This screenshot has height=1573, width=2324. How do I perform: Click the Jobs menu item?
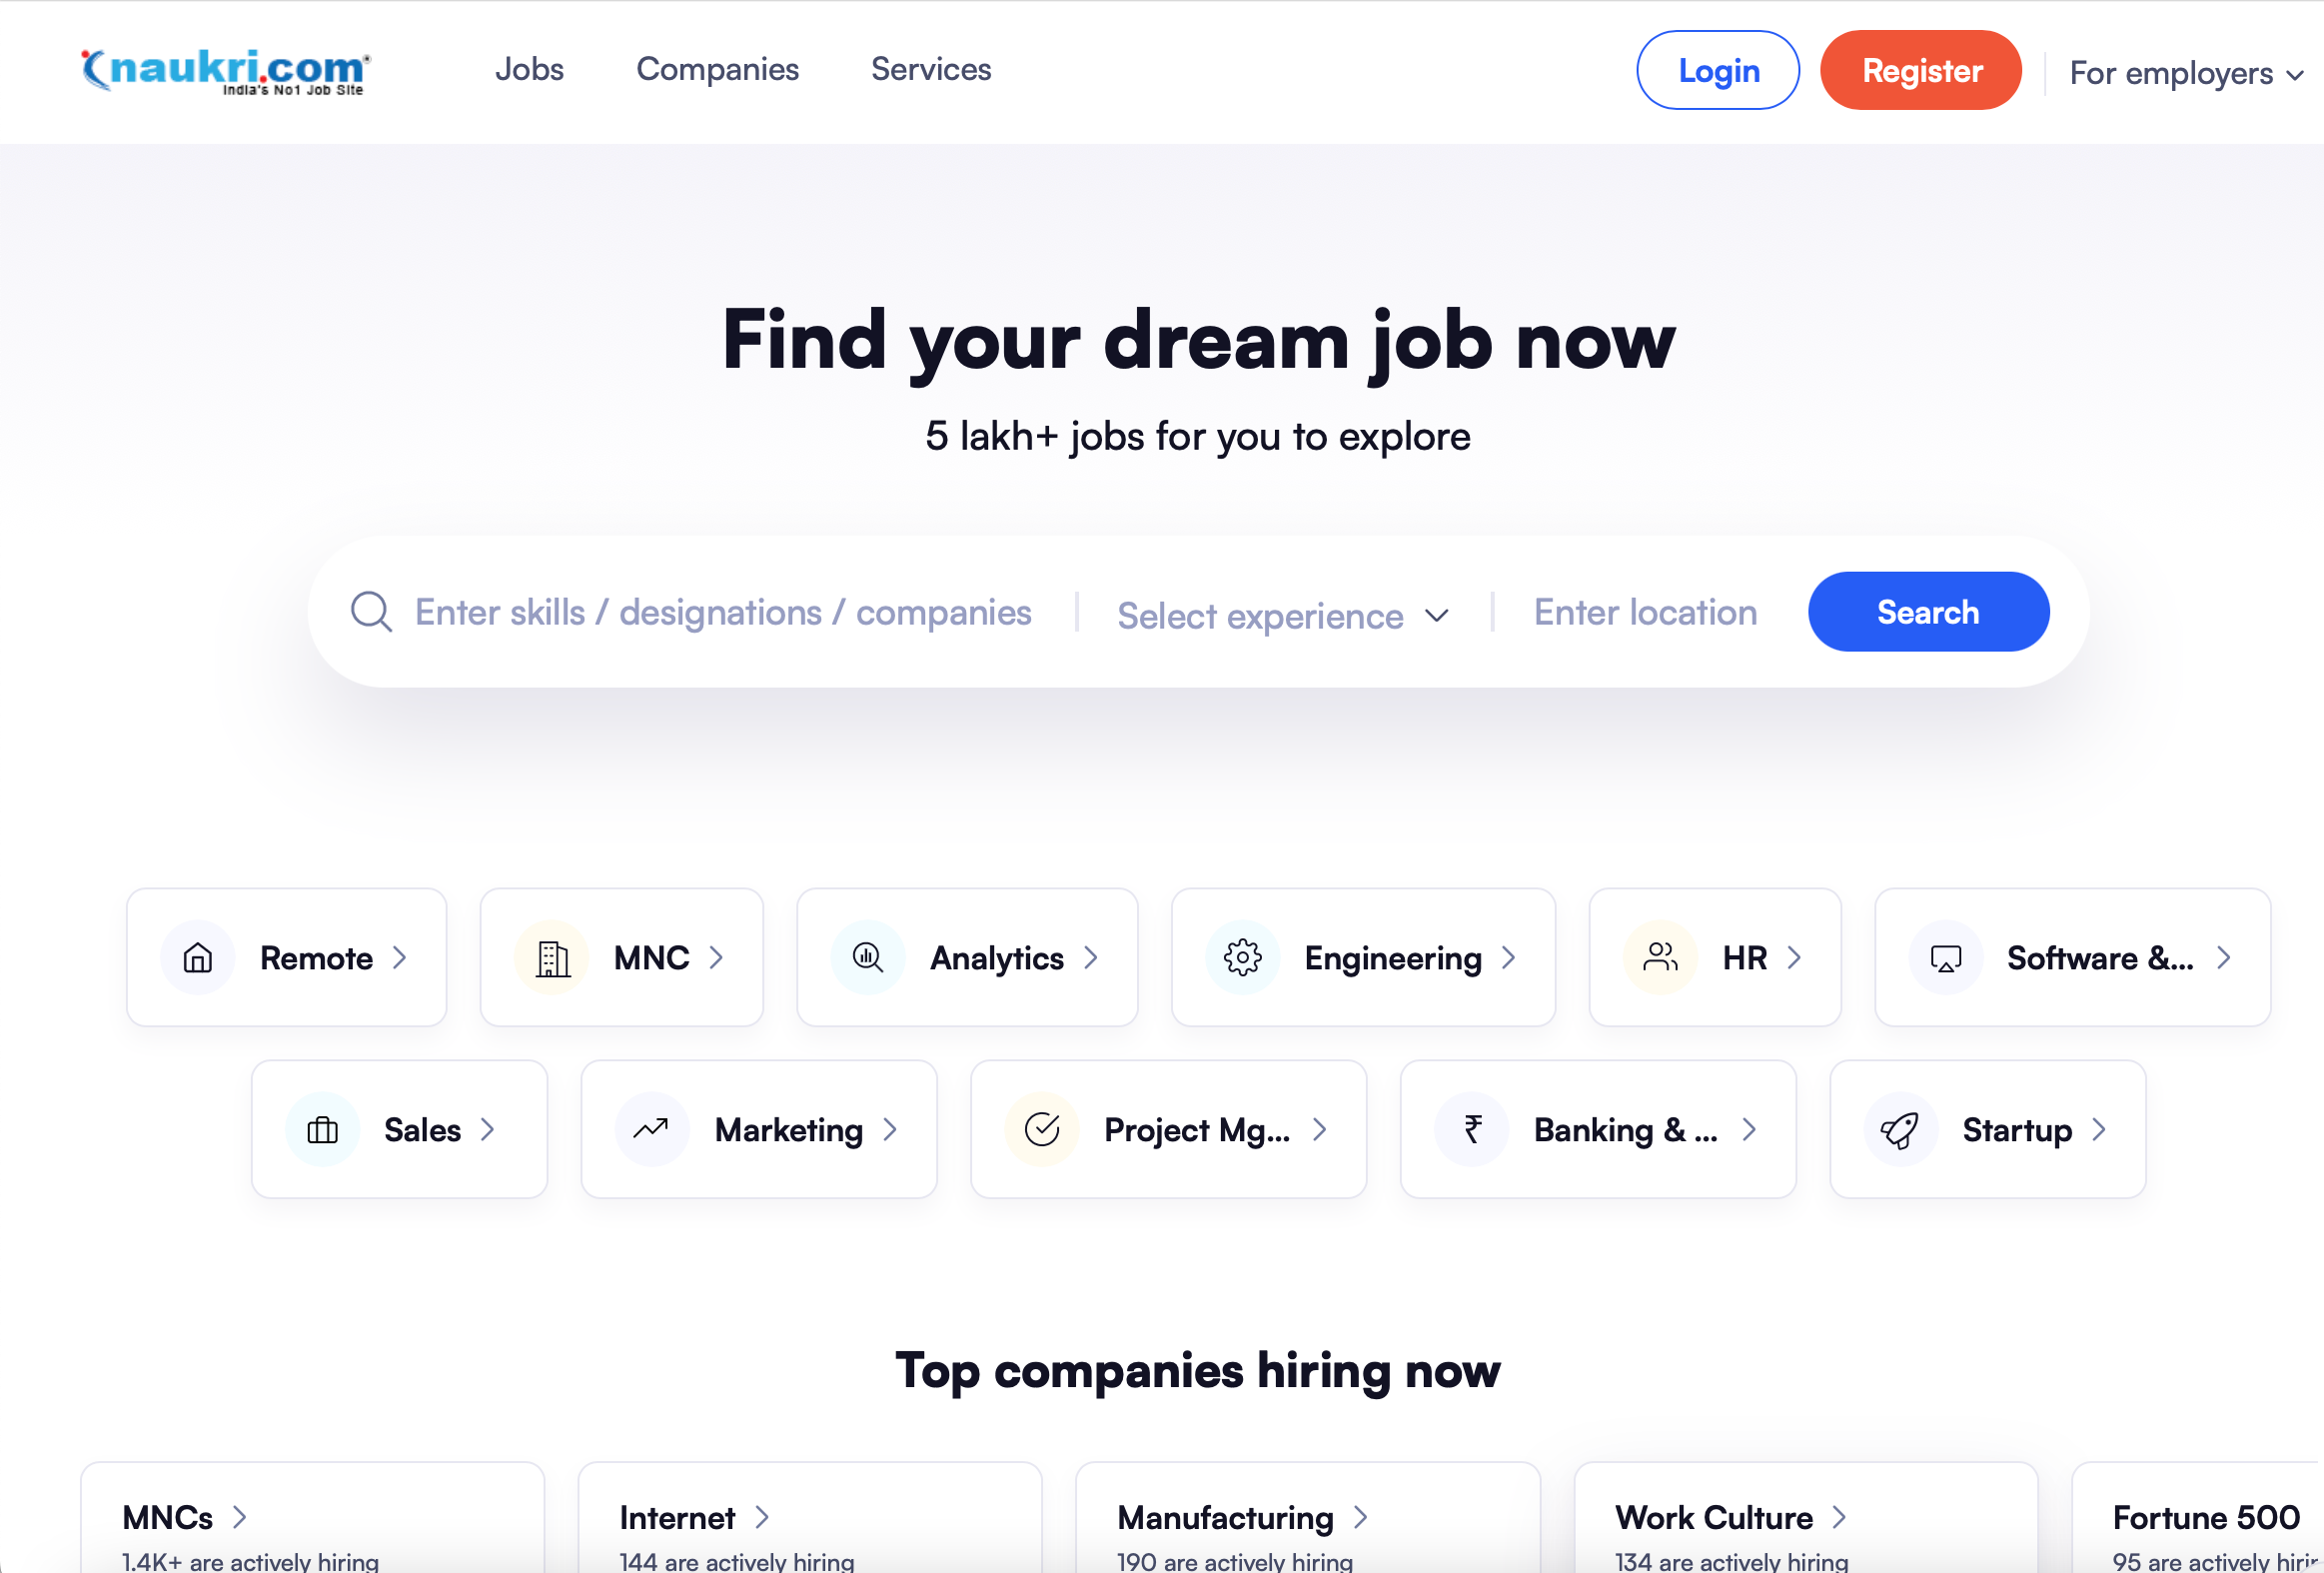(531, 70)
